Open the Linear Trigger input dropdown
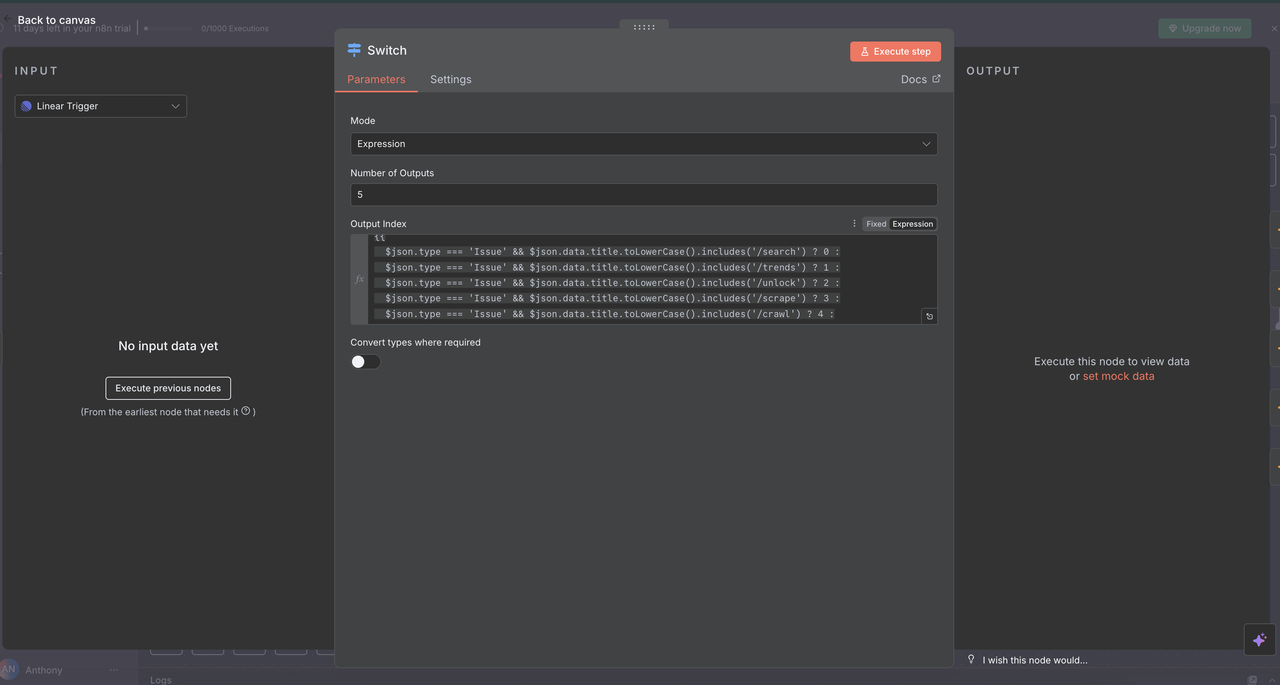The image size is (1280, 685). click(x=101, y=106)
